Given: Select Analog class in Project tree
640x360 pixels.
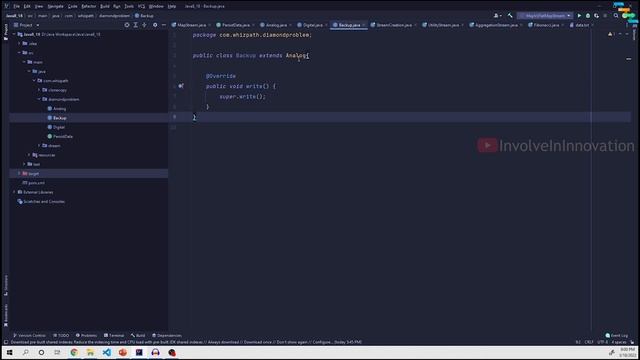Looking at the screenshot, I should coord(57,109).
